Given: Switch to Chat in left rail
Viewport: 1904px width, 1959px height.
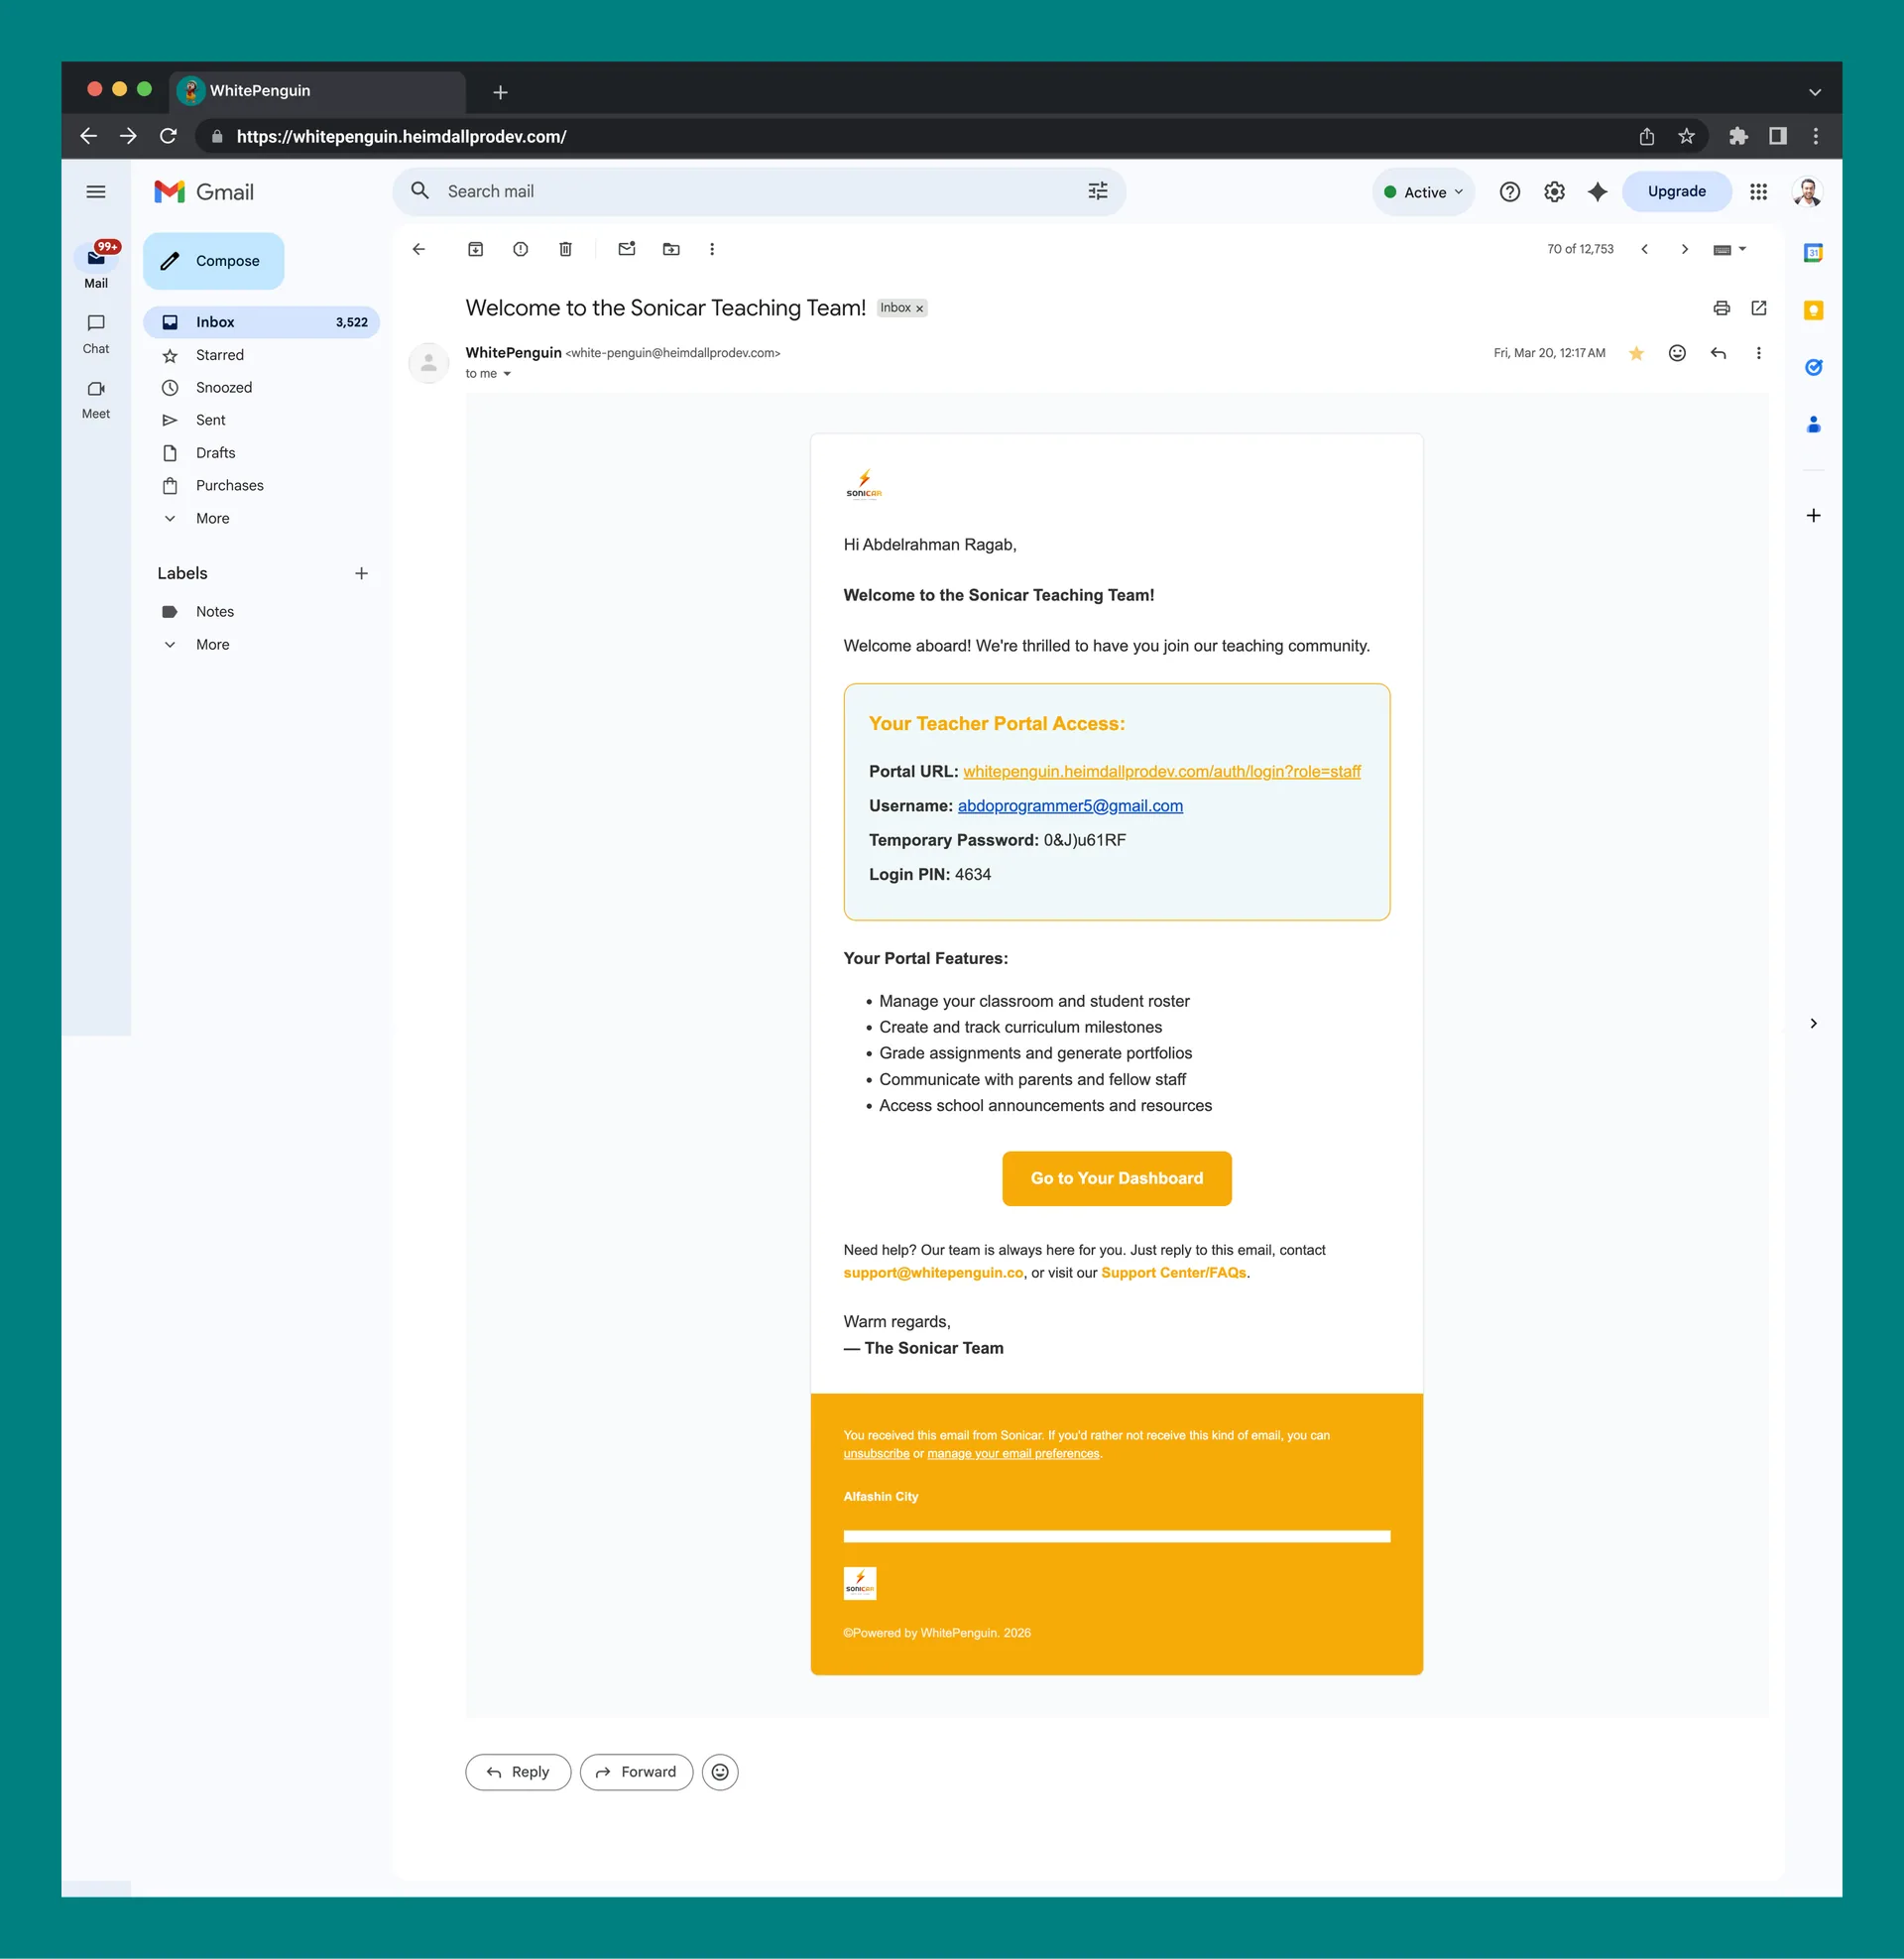Looking at the screenshot, I should [x=96, y=333].
